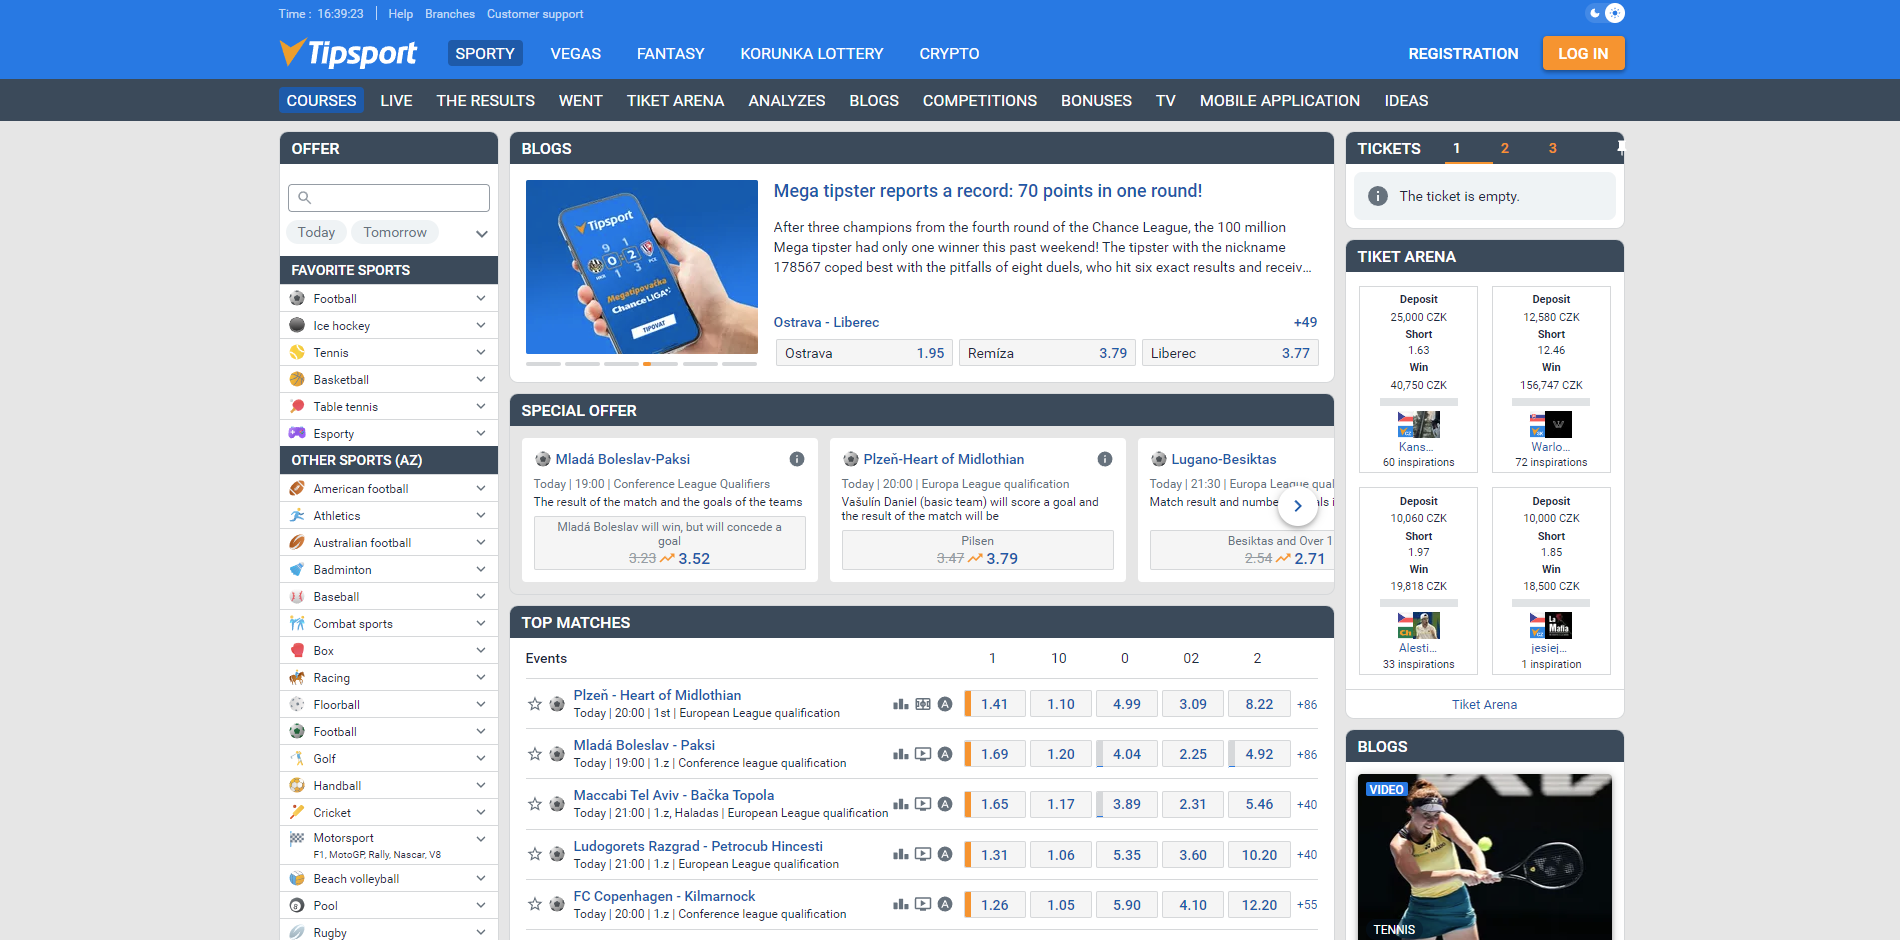1900x940 pixels.
Task: Bet on Ostrava at odds 1.95
Action: [x=864, y=353]
